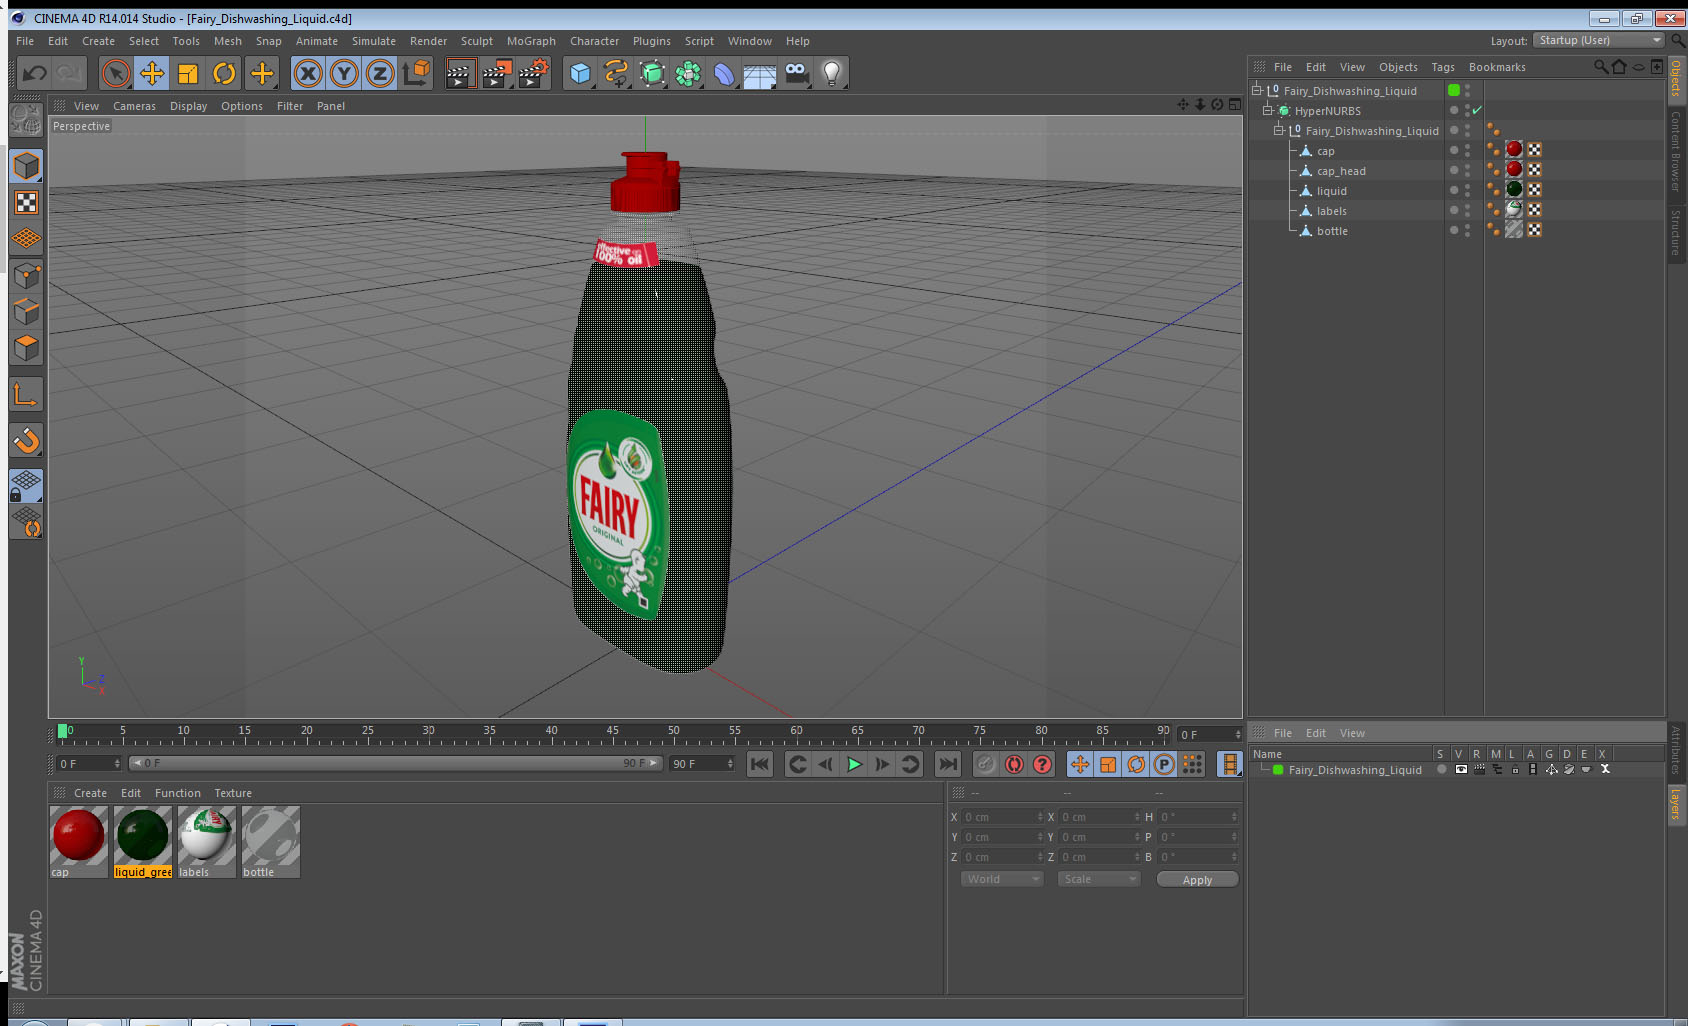Screen dimensions: 1688x1026
Task: Toggle Z axis lock
Action: pos(380,73)
